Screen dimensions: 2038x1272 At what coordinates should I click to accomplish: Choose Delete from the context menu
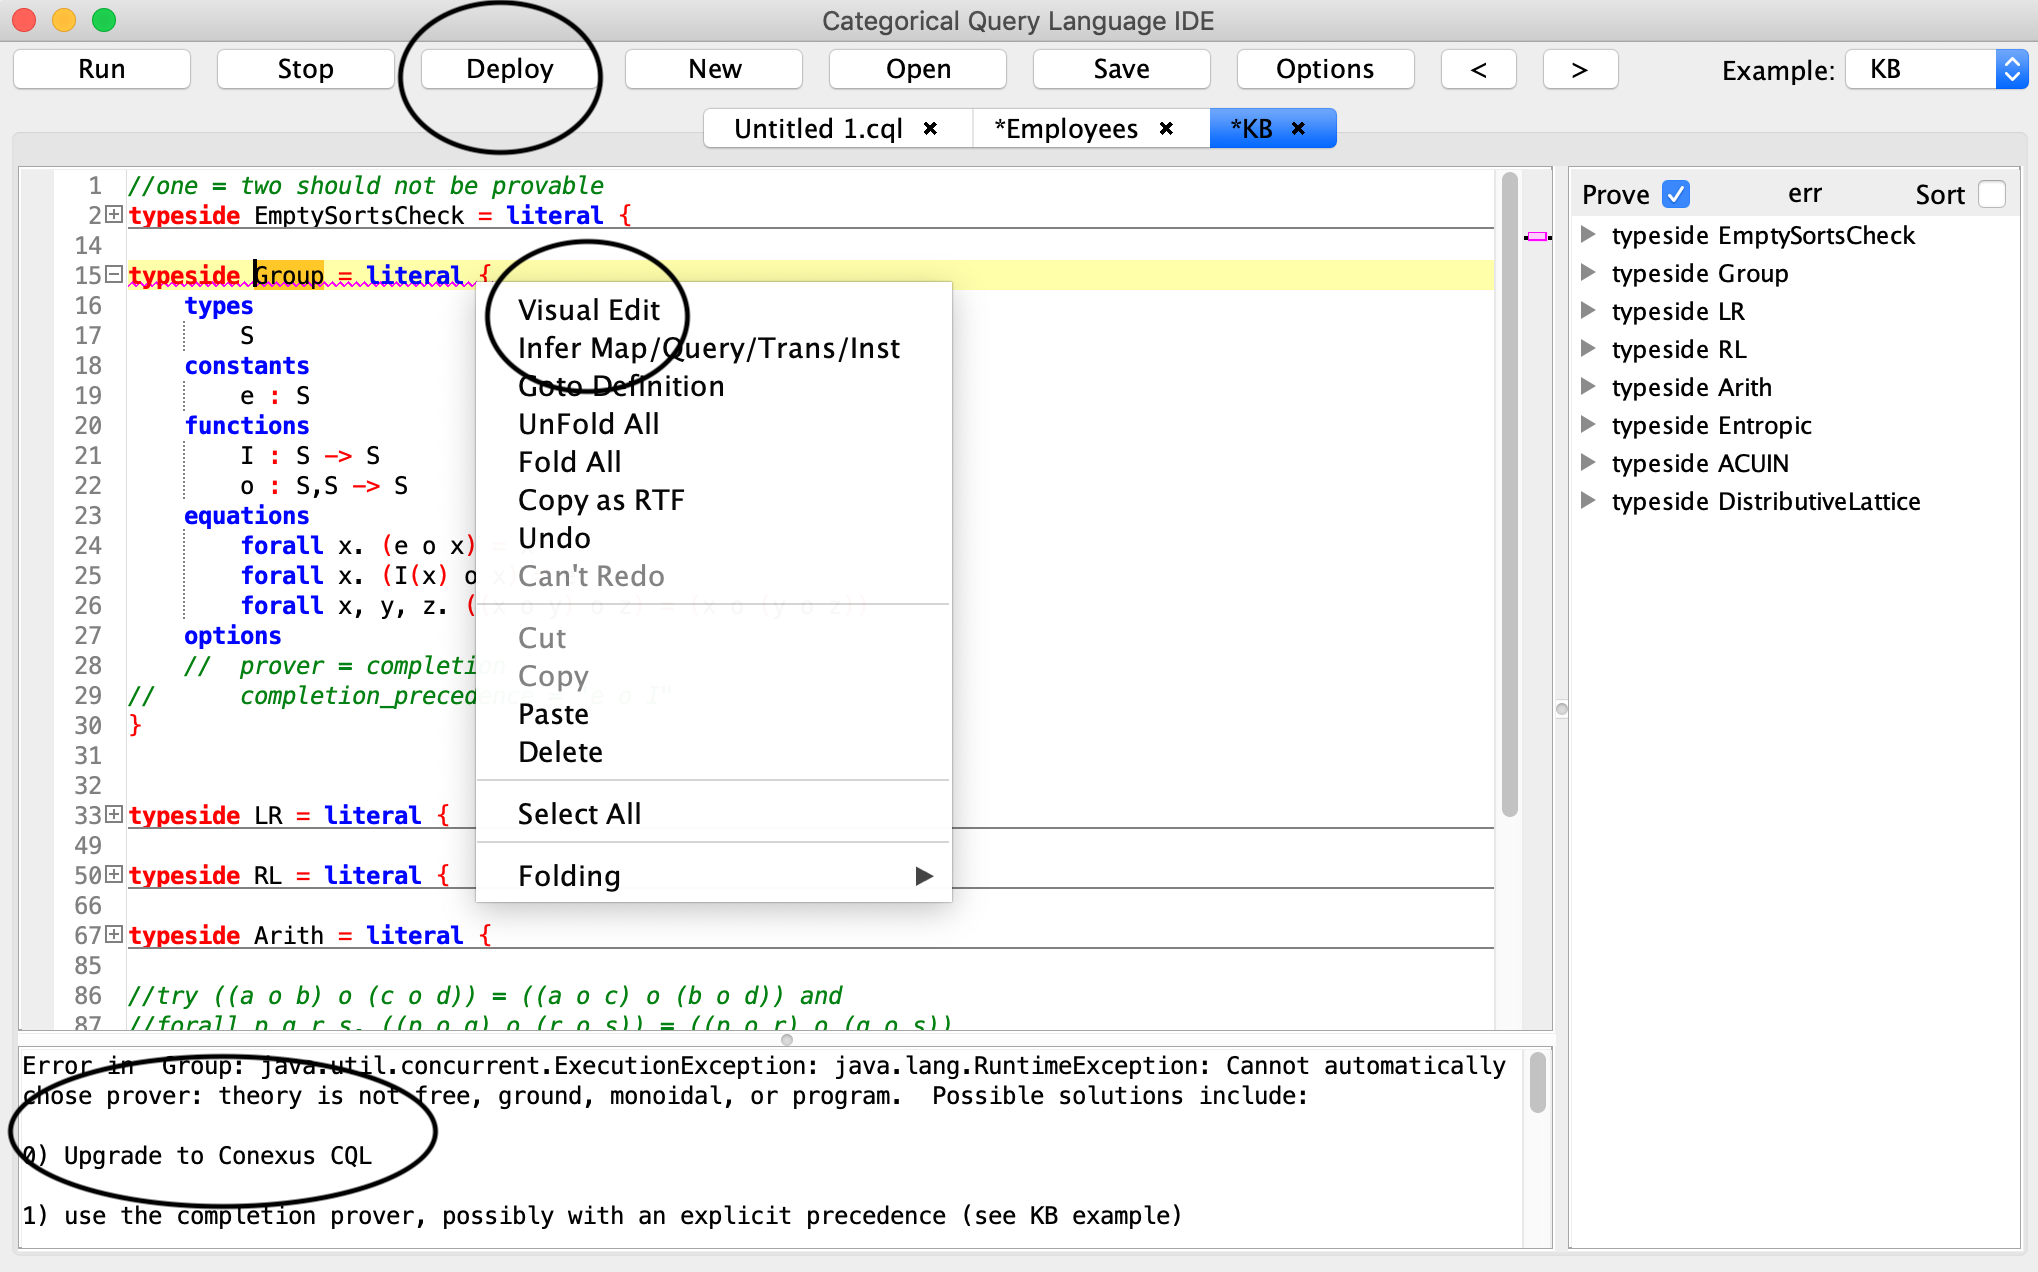(714, 752)
